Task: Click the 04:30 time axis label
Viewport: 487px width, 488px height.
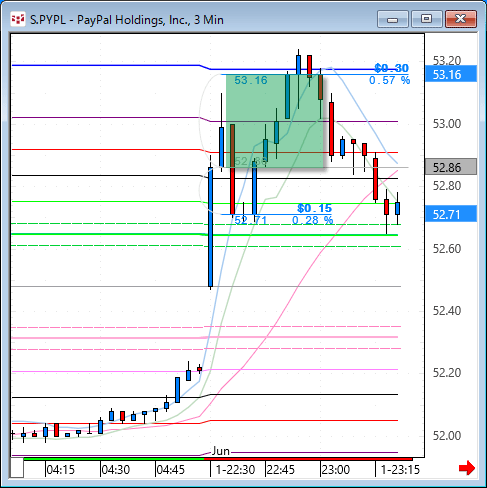Action: pyautogui.click(x=115, y=470)
